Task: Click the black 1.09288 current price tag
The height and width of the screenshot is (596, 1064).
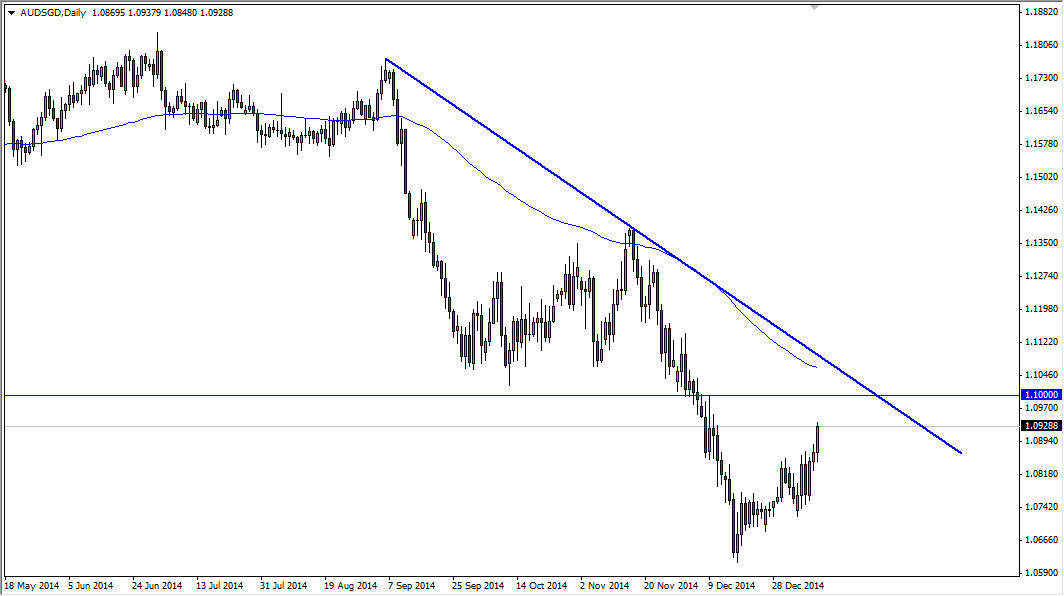Action: 1040,426
